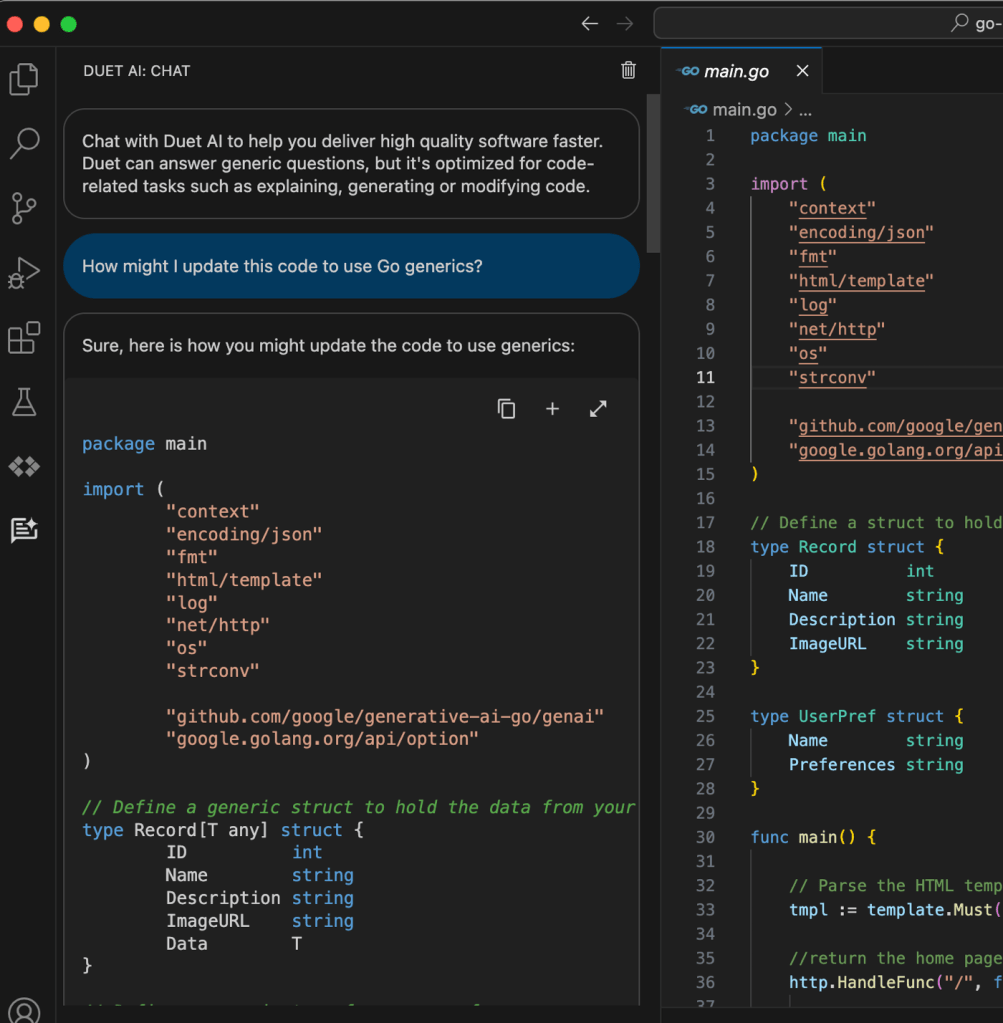
Task: Clear chat history with trash icon
Action: 628,70
